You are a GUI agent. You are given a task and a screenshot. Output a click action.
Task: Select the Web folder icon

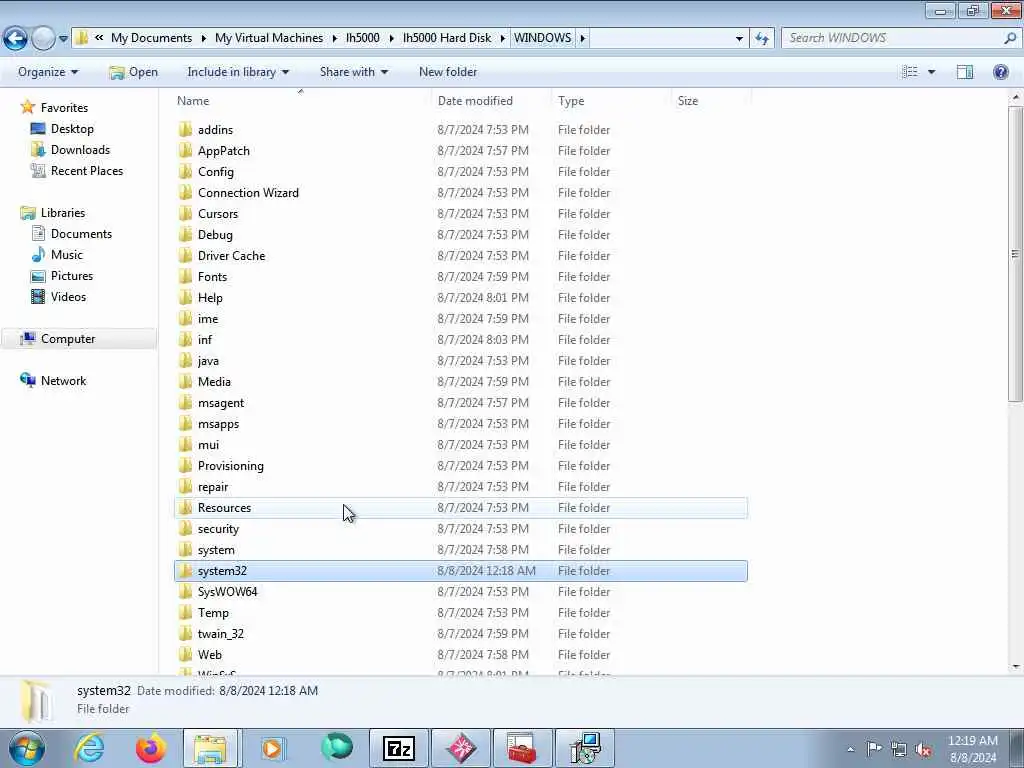tap(186, 654)
